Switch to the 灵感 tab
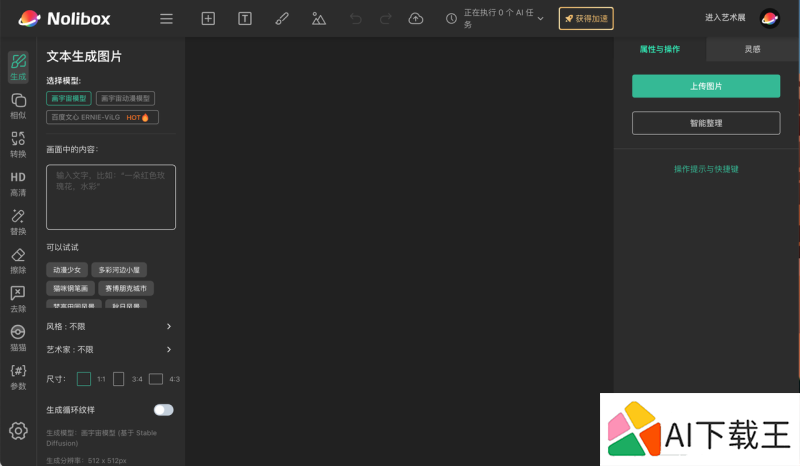Image resolution: width=800 pixels, height=466 pixels. point(752,49)
